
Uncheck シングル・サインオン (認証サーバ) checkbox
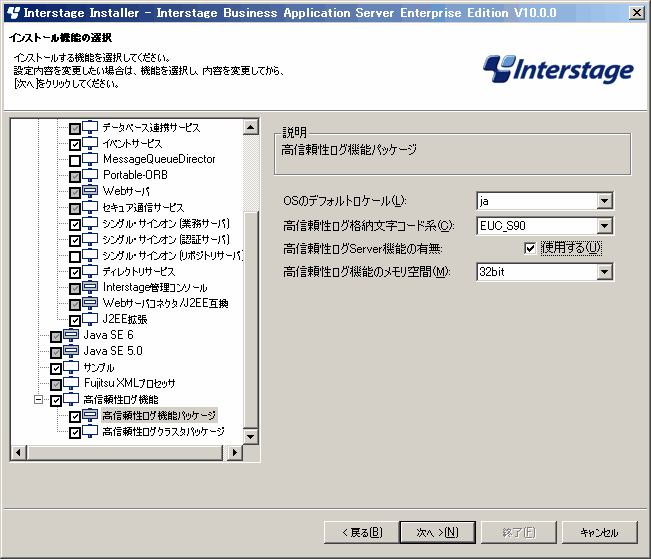[x=75, y=241]
